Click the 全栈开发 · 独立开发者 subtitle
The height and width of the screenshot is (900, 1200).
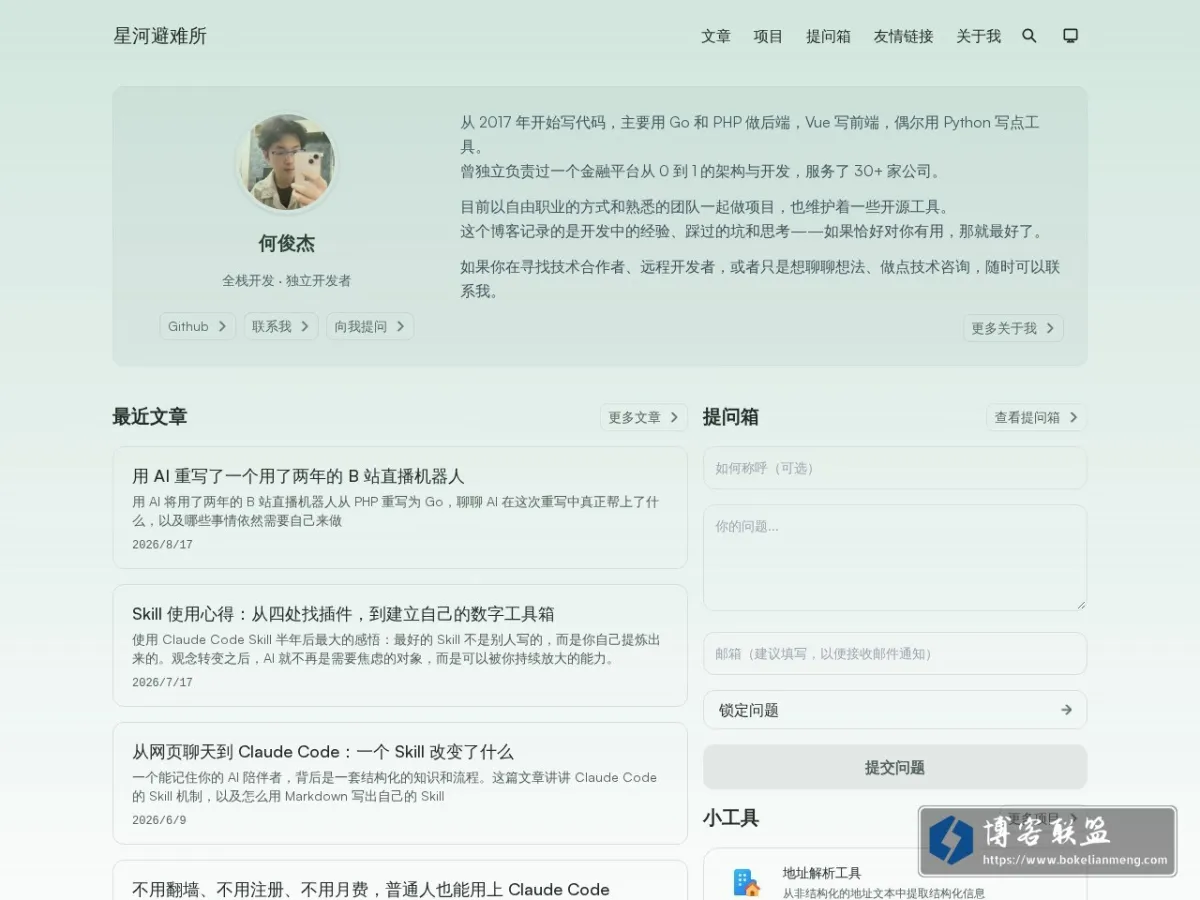(286, 281)
